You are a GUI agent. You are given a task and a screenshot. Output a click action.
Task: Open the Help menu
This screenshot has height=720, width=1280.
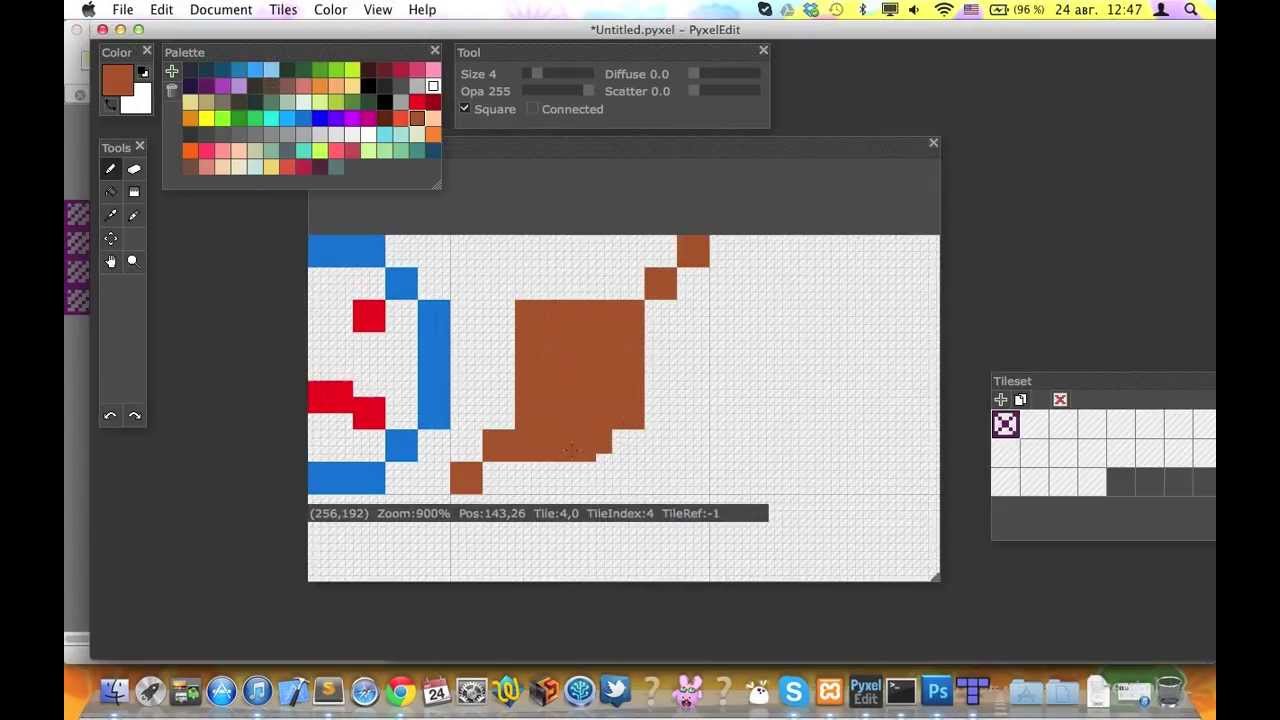pos(422,9)
